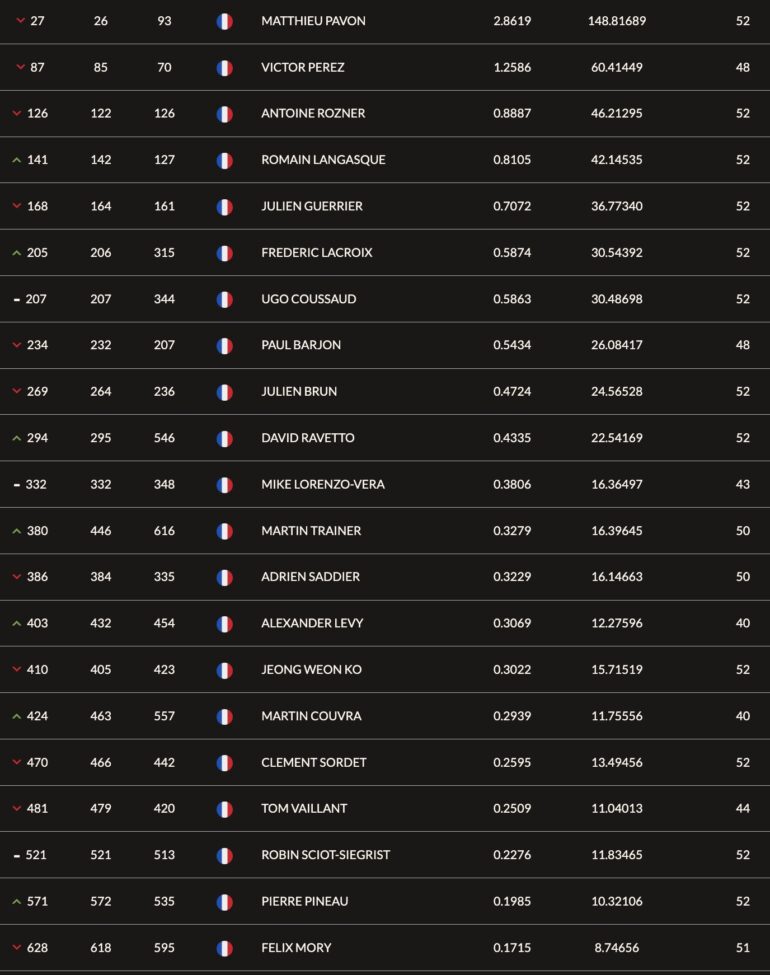Click the flag icon beside Frederic Lacroix
This screenshot has width=770, height=975.
pyautogui.click(x=225, y=253)
